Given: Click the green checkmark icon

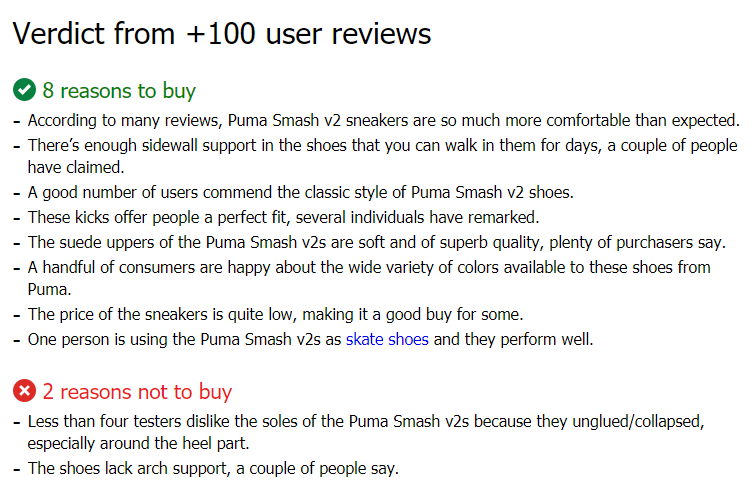Looking at the screenshot, I should click(24, 90).
